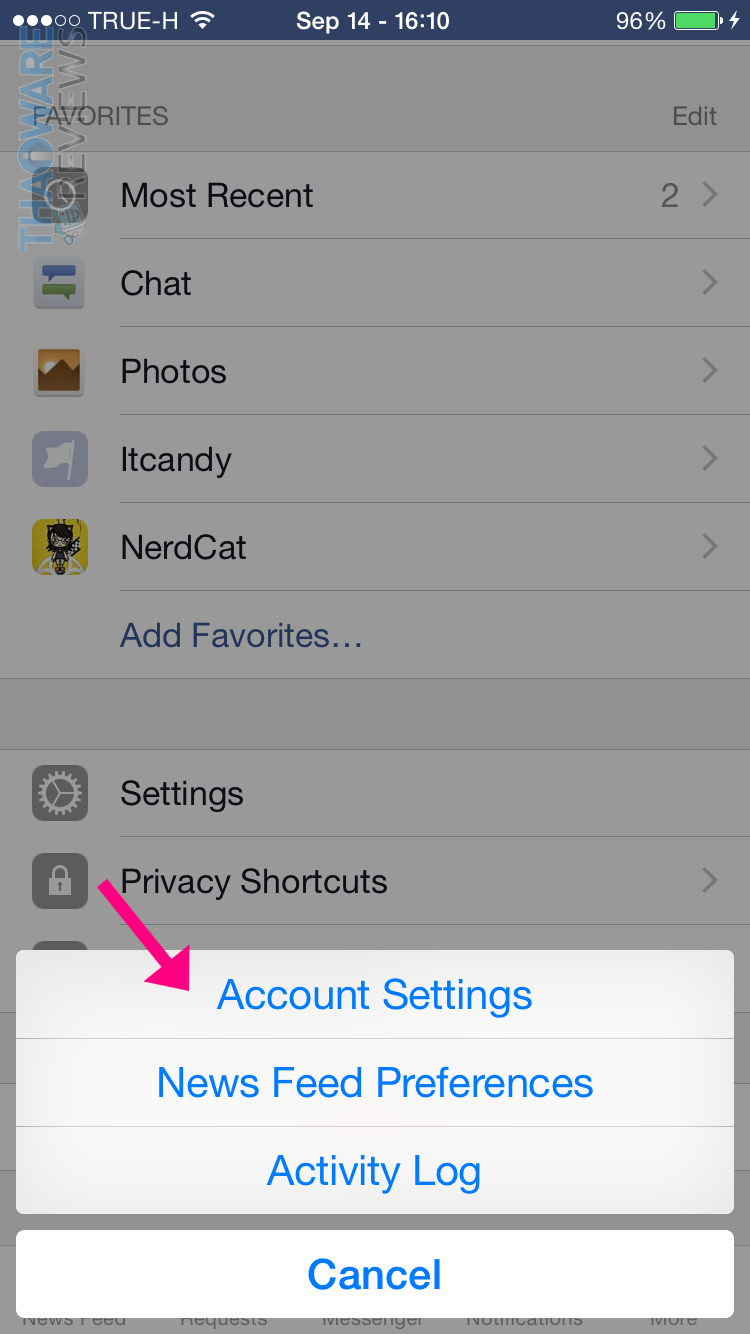Tap the Privacy Shortcuts lock icon
This screenshot has width=750, height=1334.
click(x=60, y=881)
